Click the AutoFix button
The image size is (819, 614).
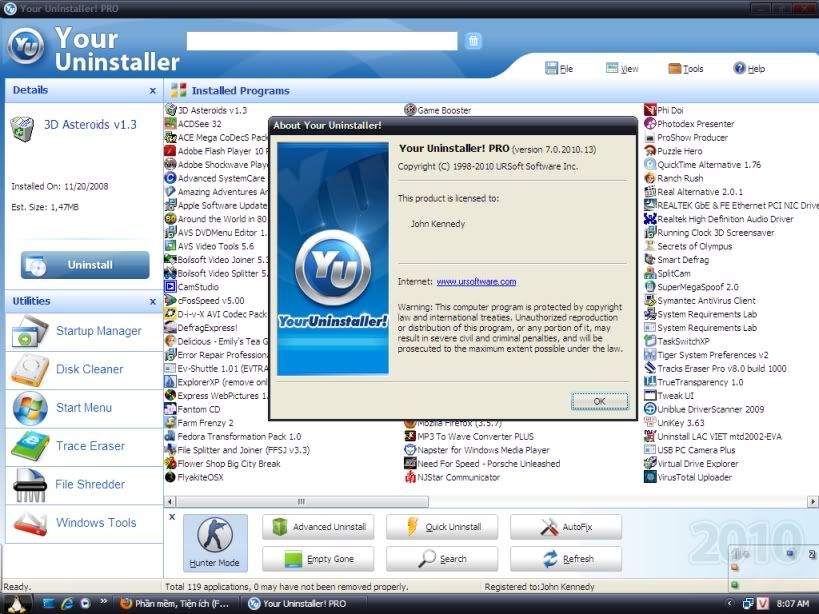(566, 527)
